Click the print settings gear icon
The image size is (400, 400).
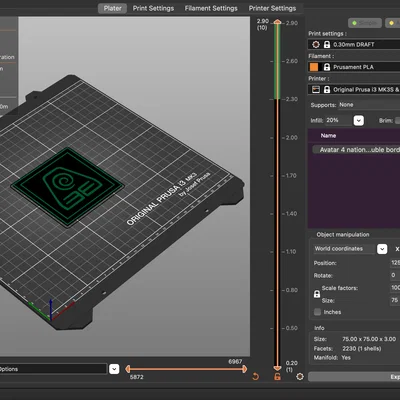[316, 44]
